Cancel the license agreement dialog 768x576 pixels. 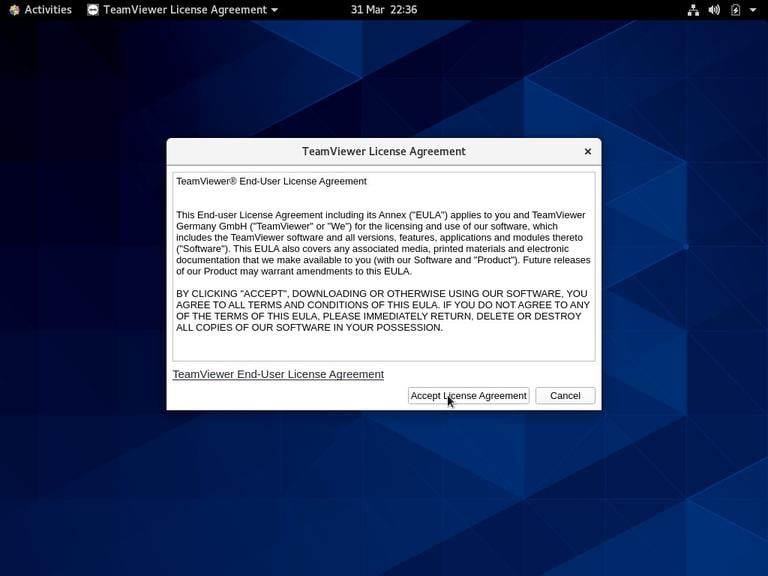click(565, 396)
